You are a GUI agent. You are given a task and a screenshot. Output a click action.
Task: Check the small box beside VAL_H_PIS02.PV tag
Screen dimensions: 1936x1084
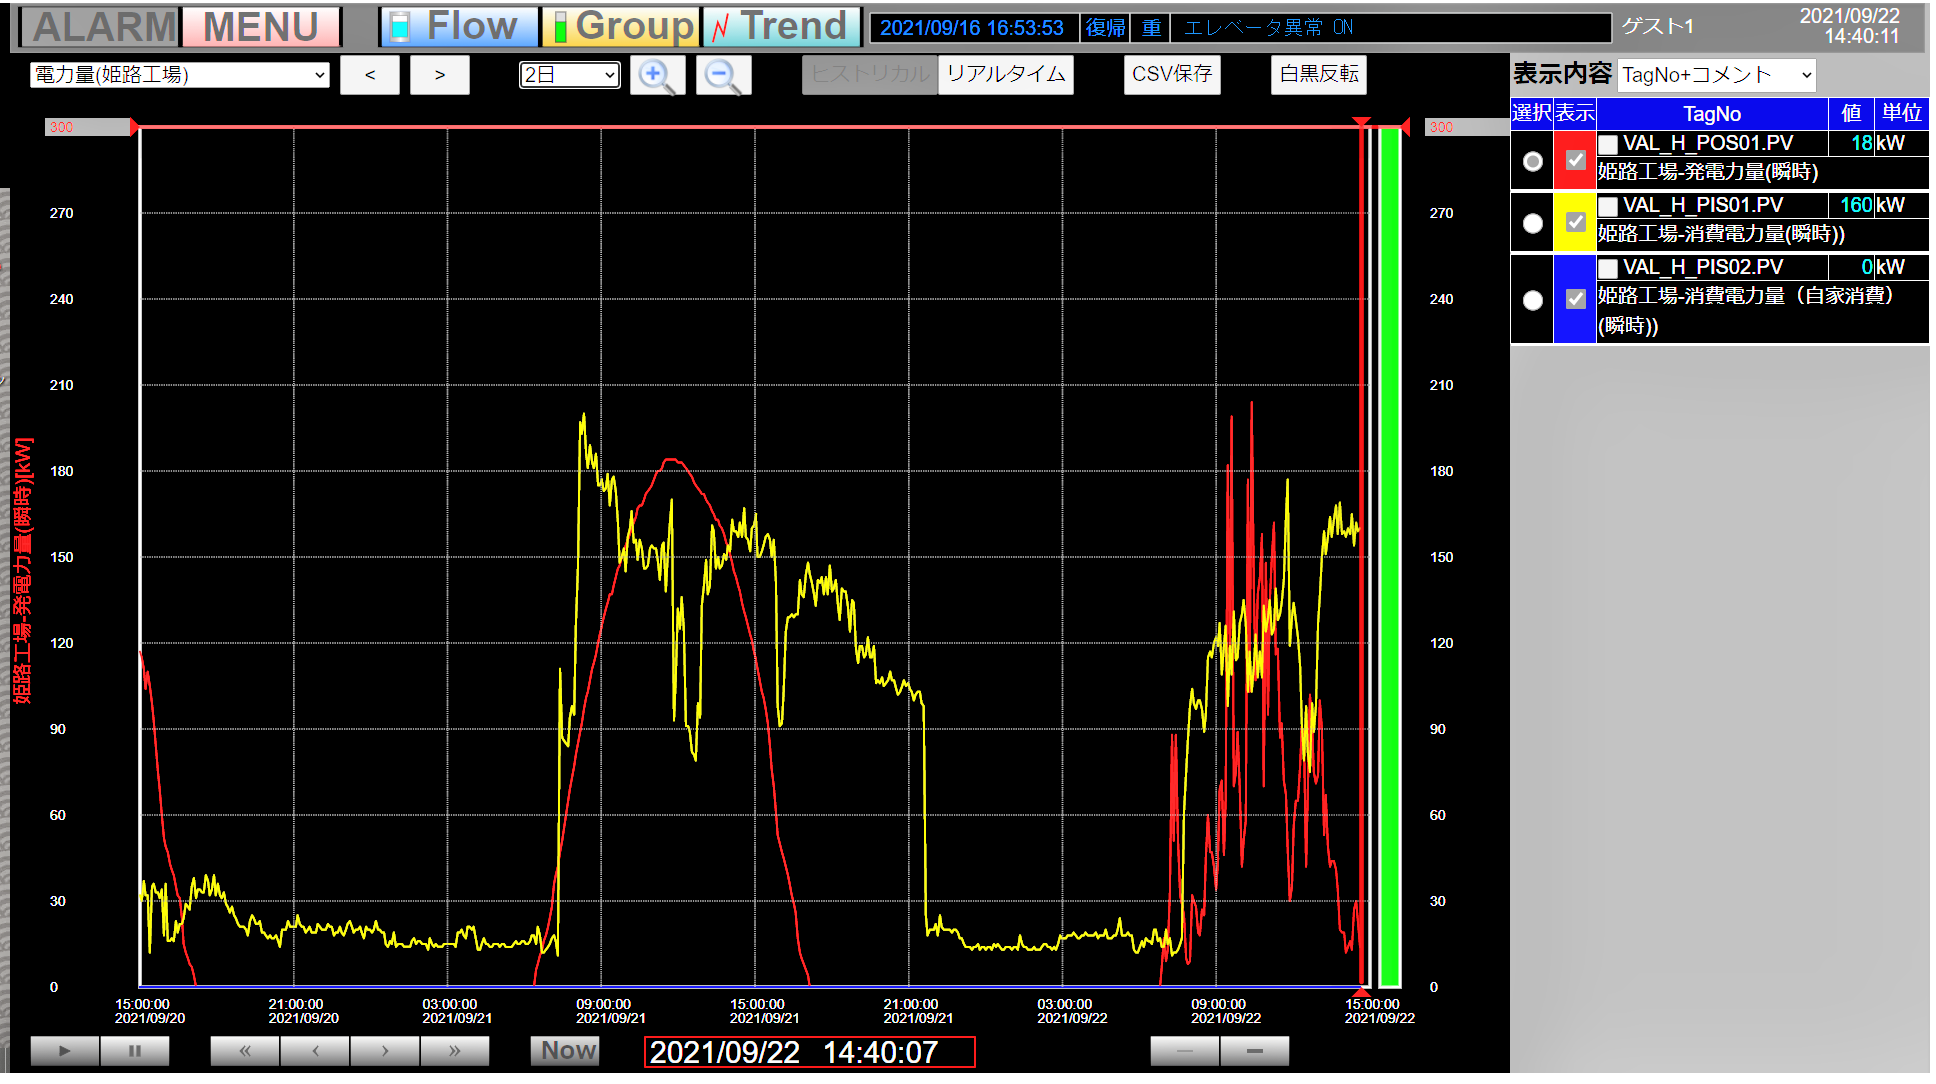pos(1608,269)
